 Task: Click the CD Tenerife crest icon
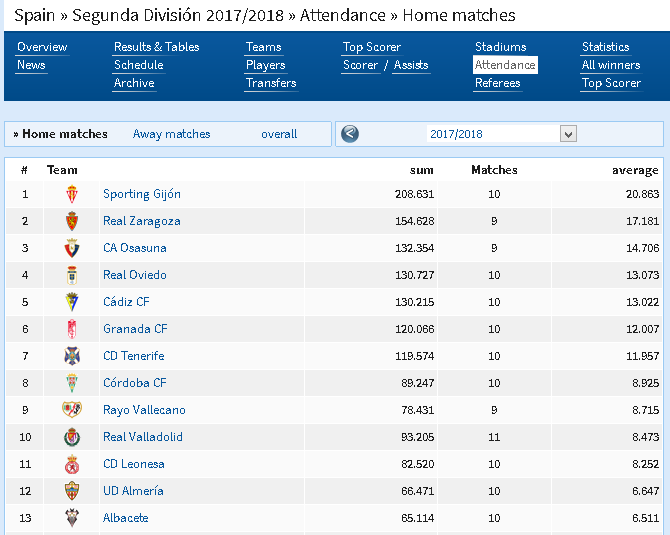pyautogui.click(x=72, y=356)
